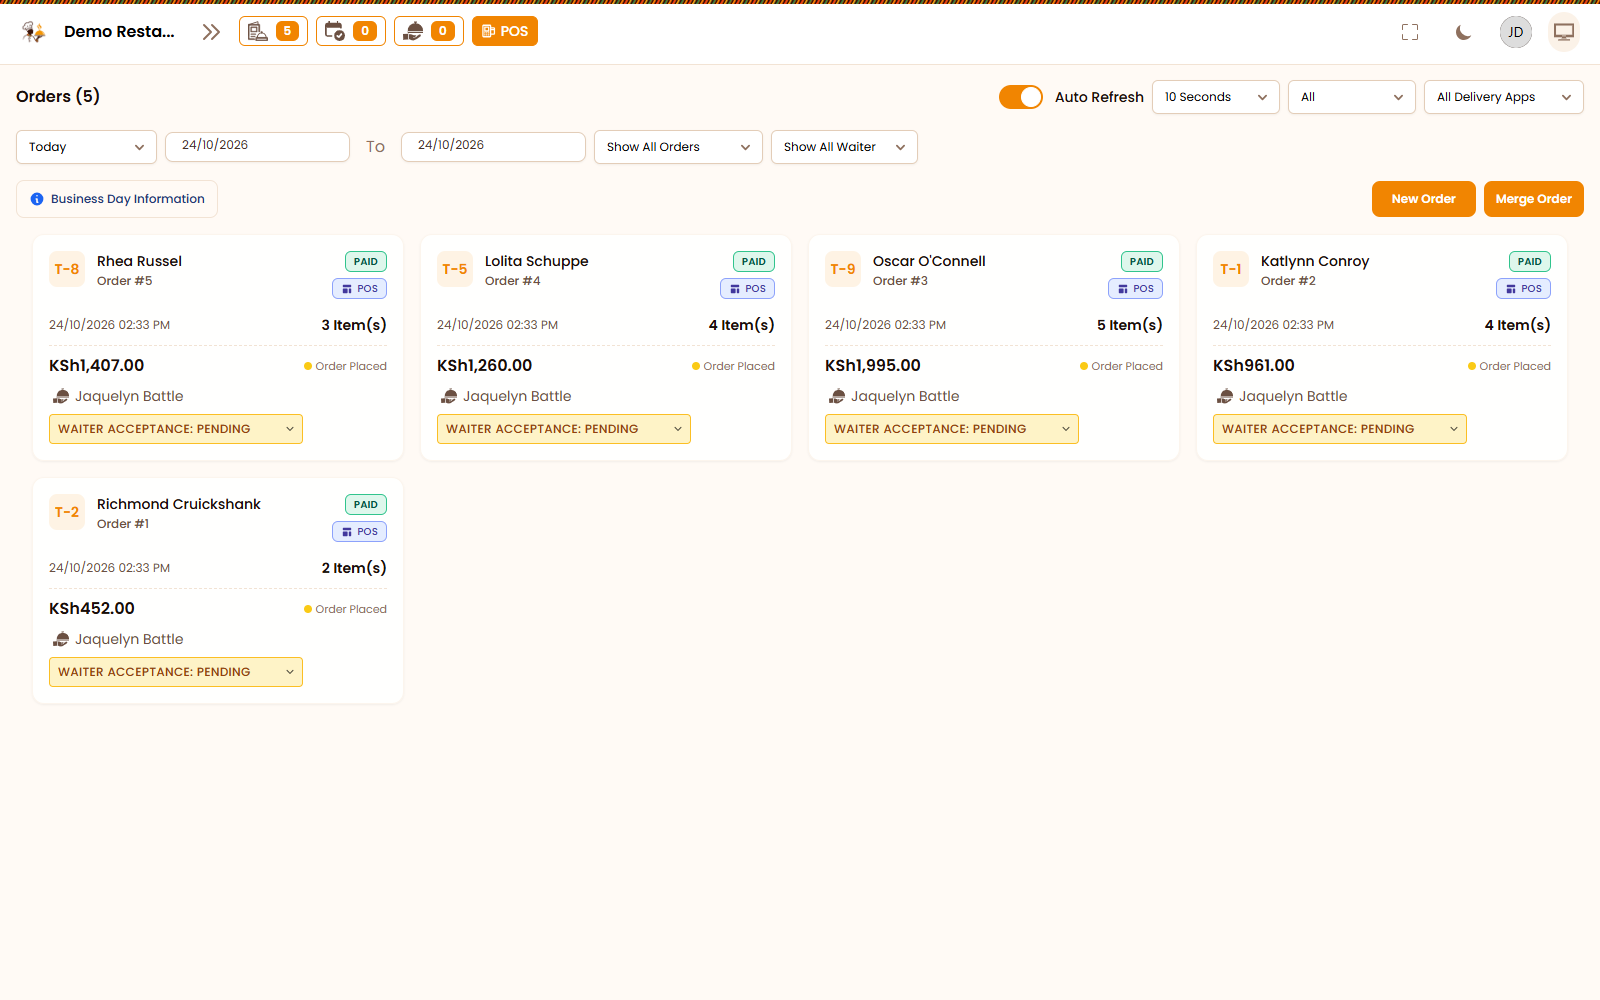Click the end date field after To
Image resolution: width=1600 pixels, height=1000 pixels.
pos(493,146)
